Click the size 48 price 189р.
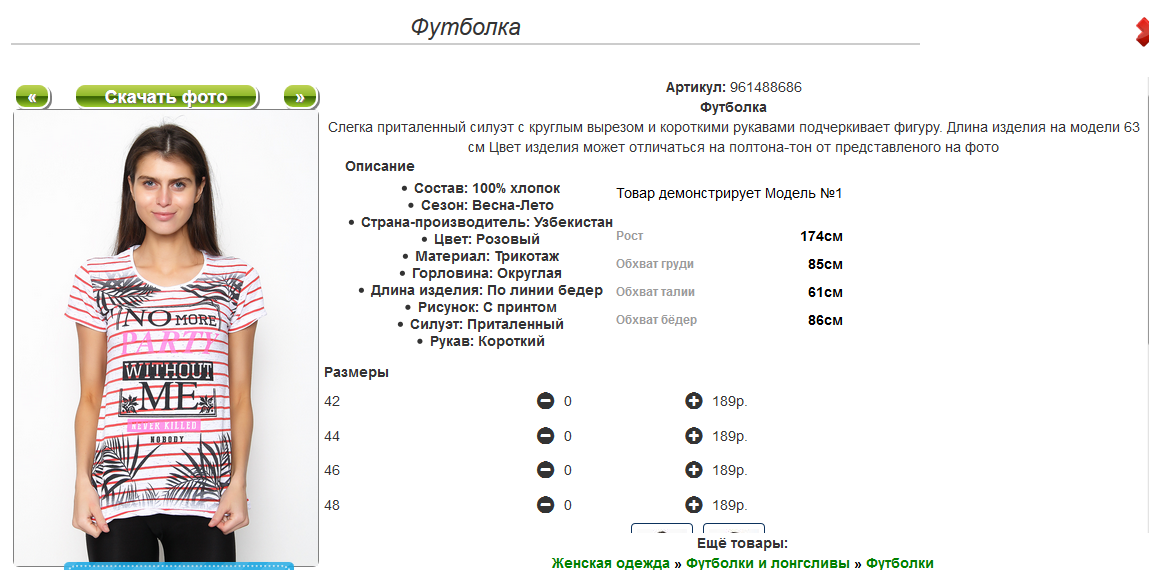 tap(730, 506)
